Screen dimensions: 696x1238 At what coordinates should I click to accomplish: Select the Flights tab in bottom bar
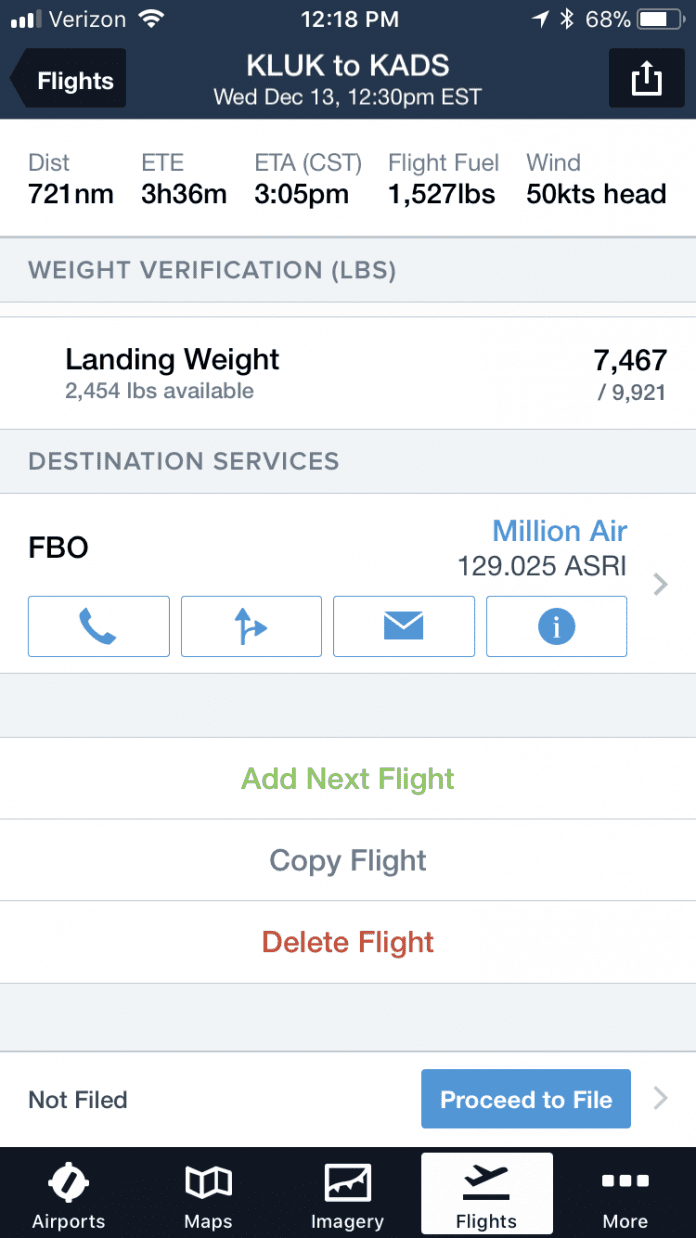tap(486, 1195)
